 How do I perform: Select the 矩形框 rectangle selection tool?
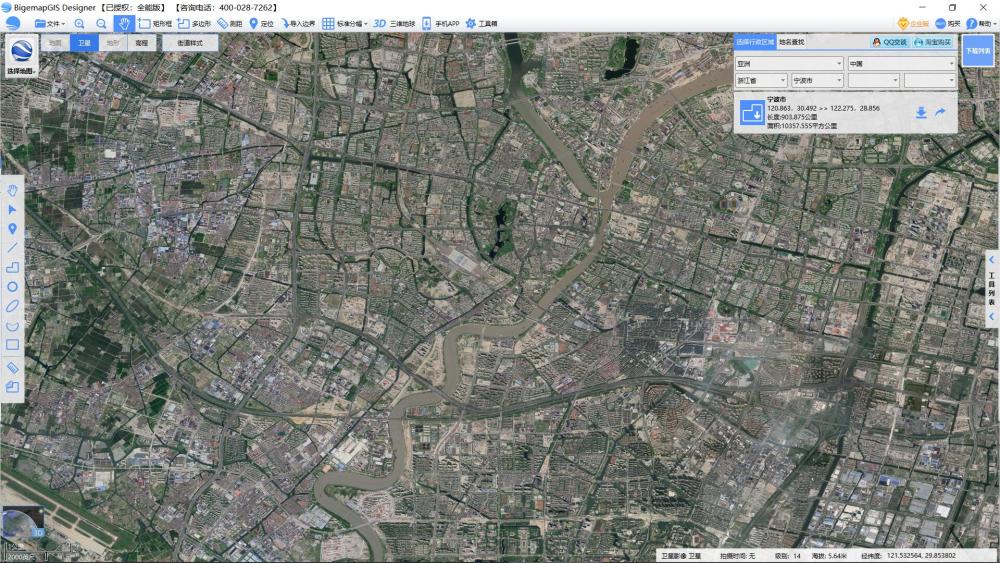click(156, 24)
